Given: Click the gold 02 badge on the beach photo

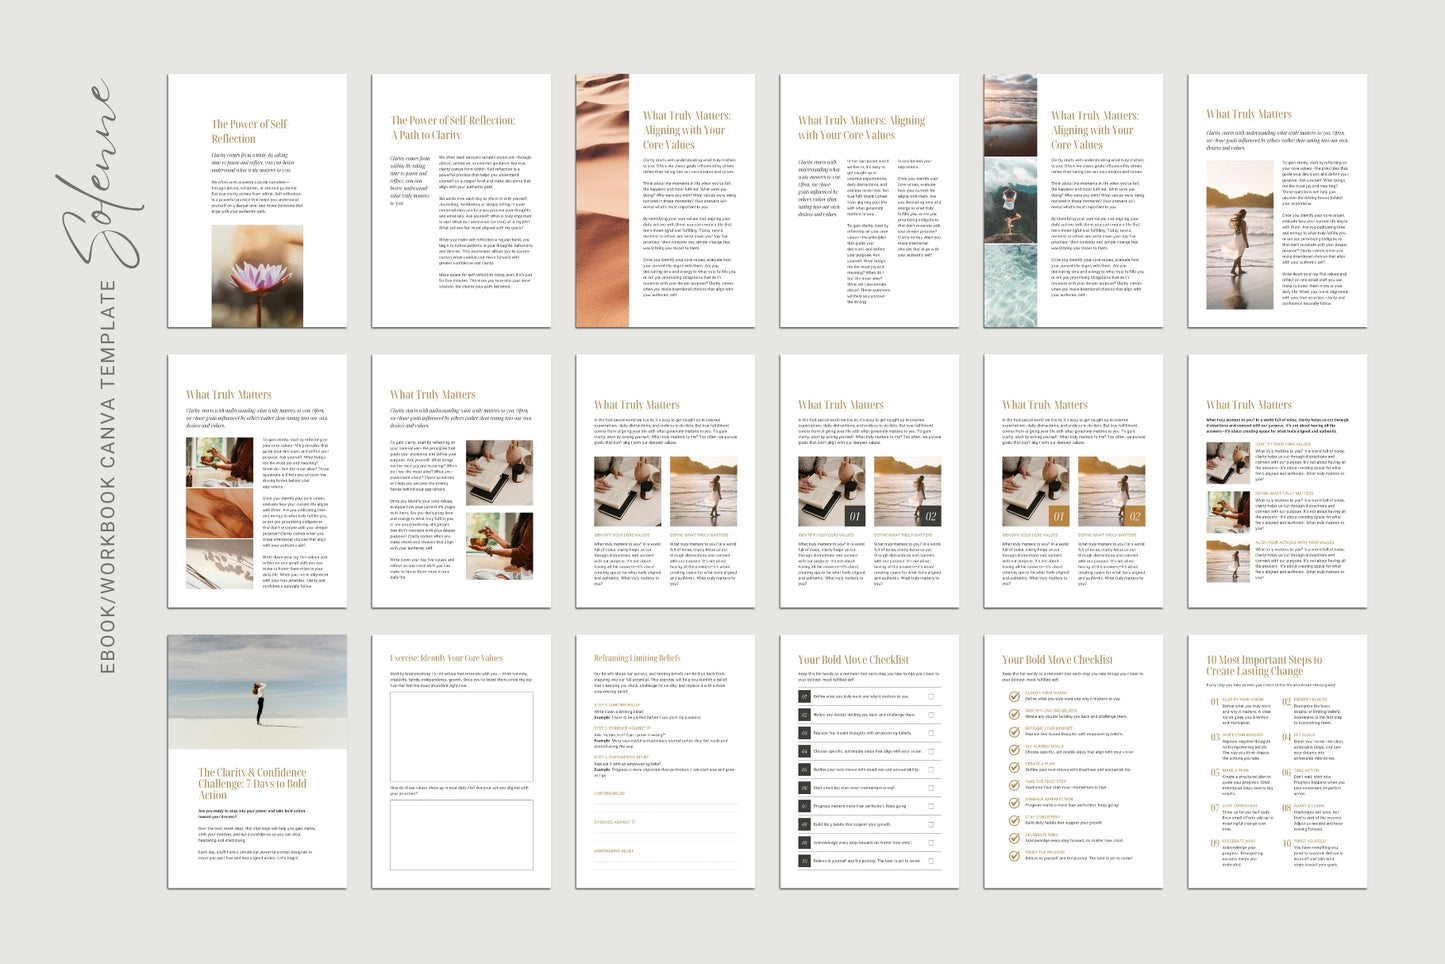Looking at the screenshot, I should click(x=1134, y=516).
